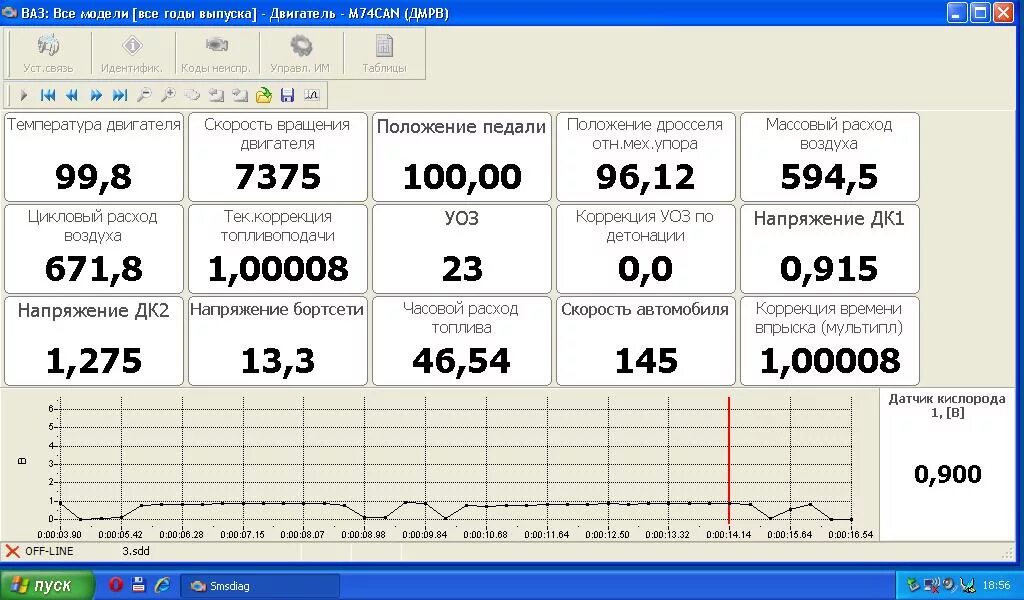1024x600 pixels.
Task: Jump to the first log record
Action: [48, 95]
